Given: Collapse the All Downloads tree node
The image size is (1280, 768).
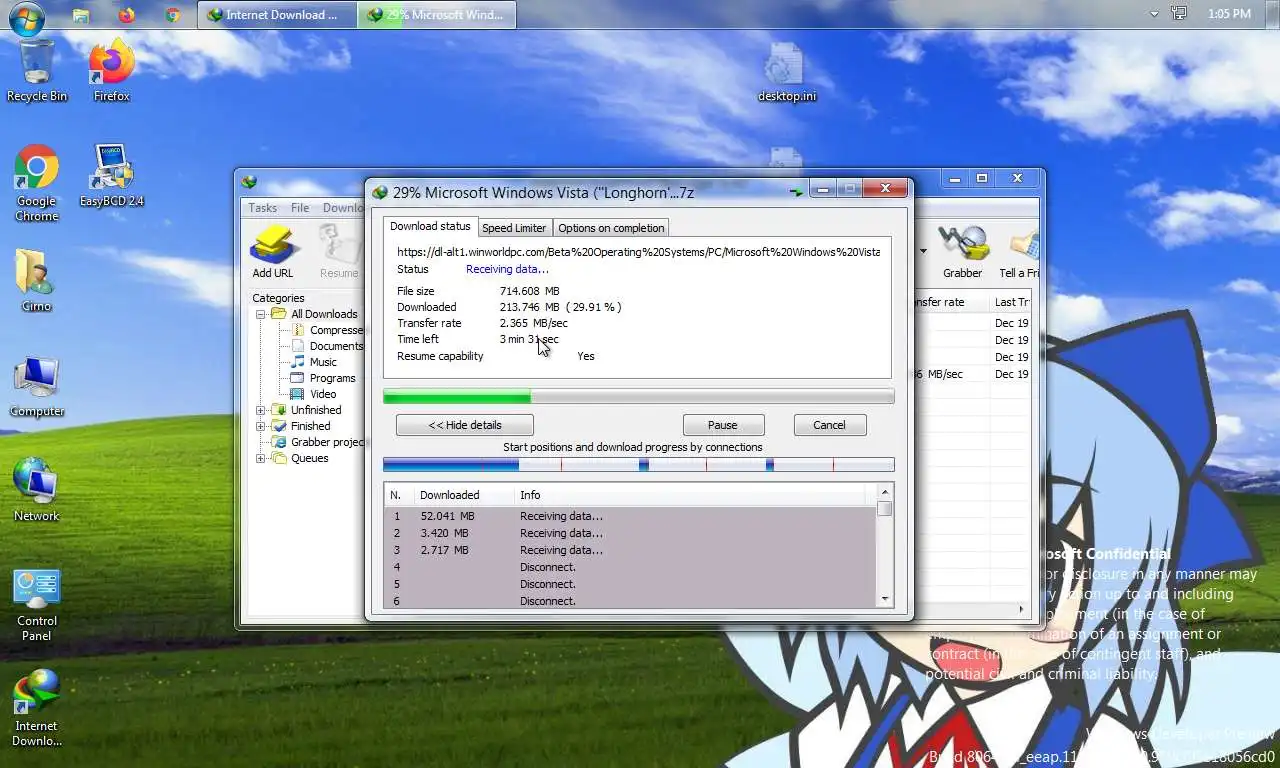Looking at the screenshot, I should point(261,314).
